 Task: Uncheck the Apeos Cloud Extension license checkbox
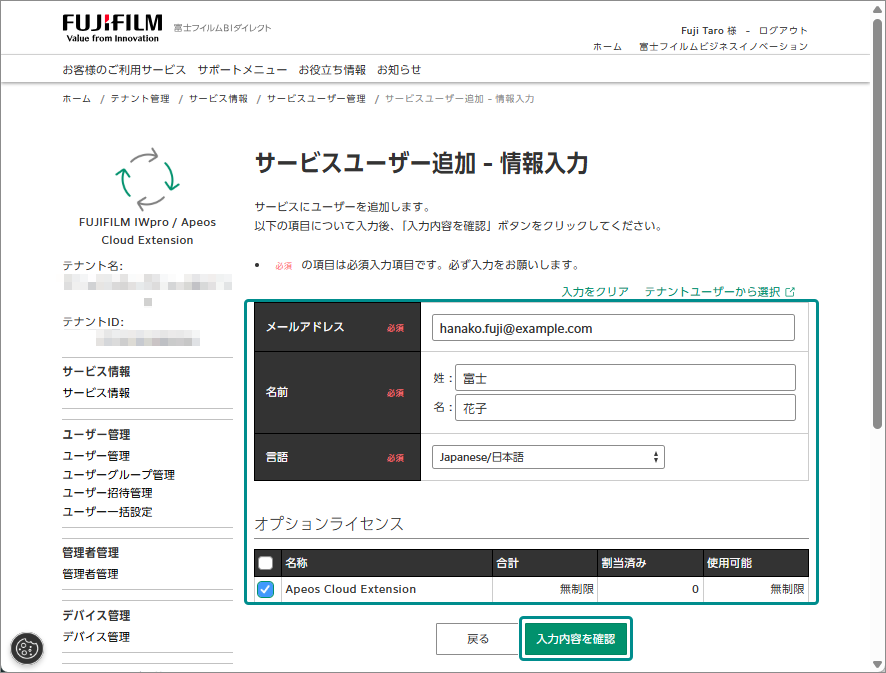tap(266, 589)
